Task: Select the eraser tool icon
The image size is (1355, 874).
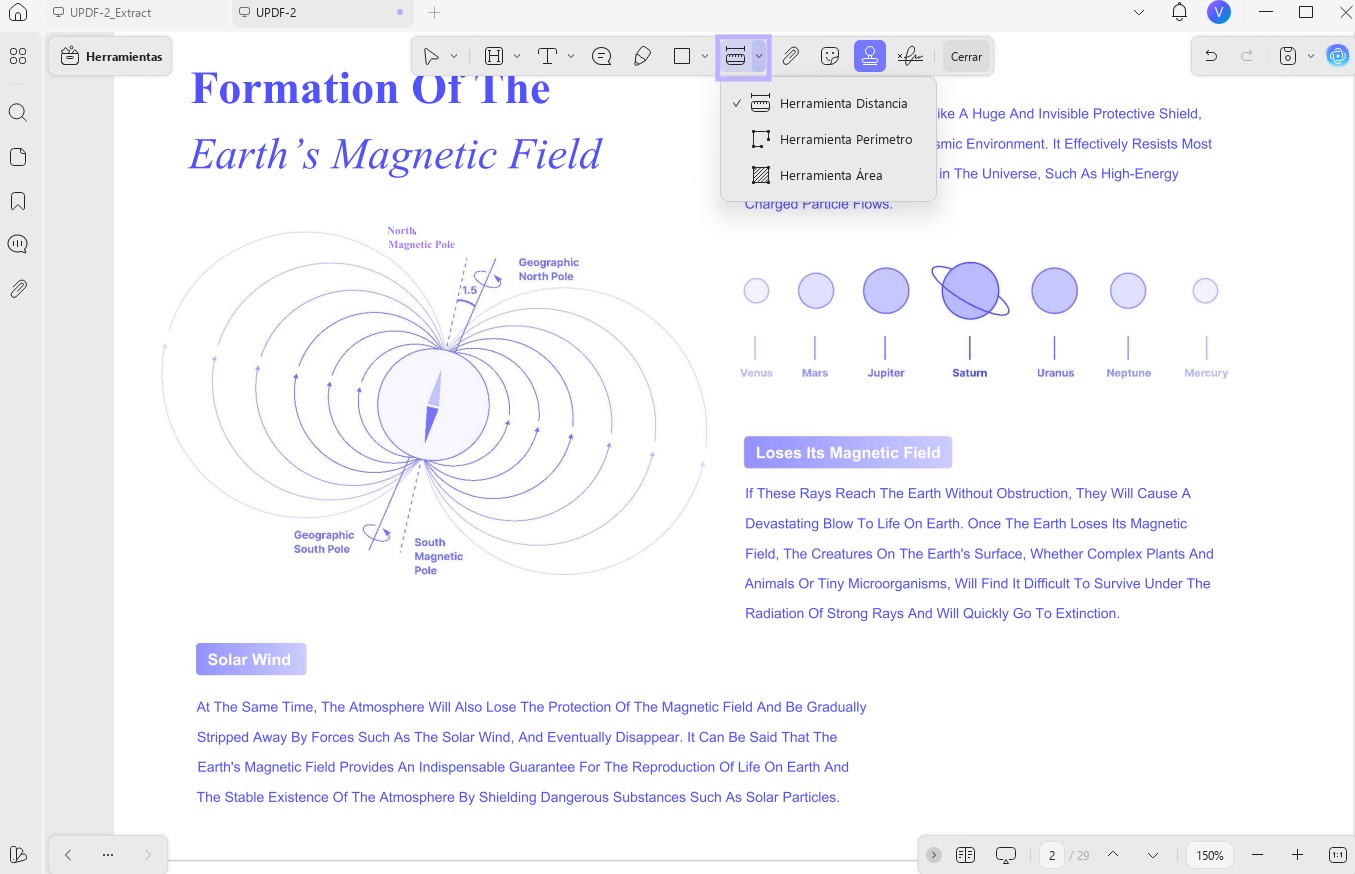Action: coord(642,56)
